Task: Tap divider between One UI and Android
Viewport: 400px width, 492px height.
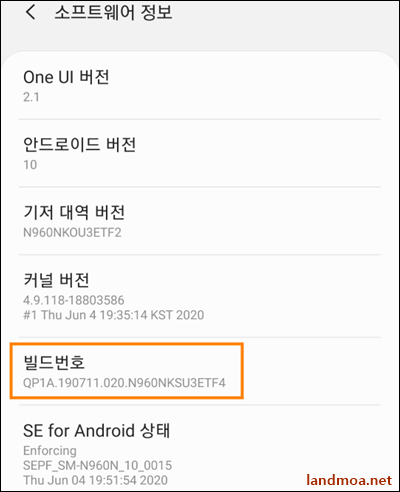Action: pyautogui.click(x=200, y=119)
